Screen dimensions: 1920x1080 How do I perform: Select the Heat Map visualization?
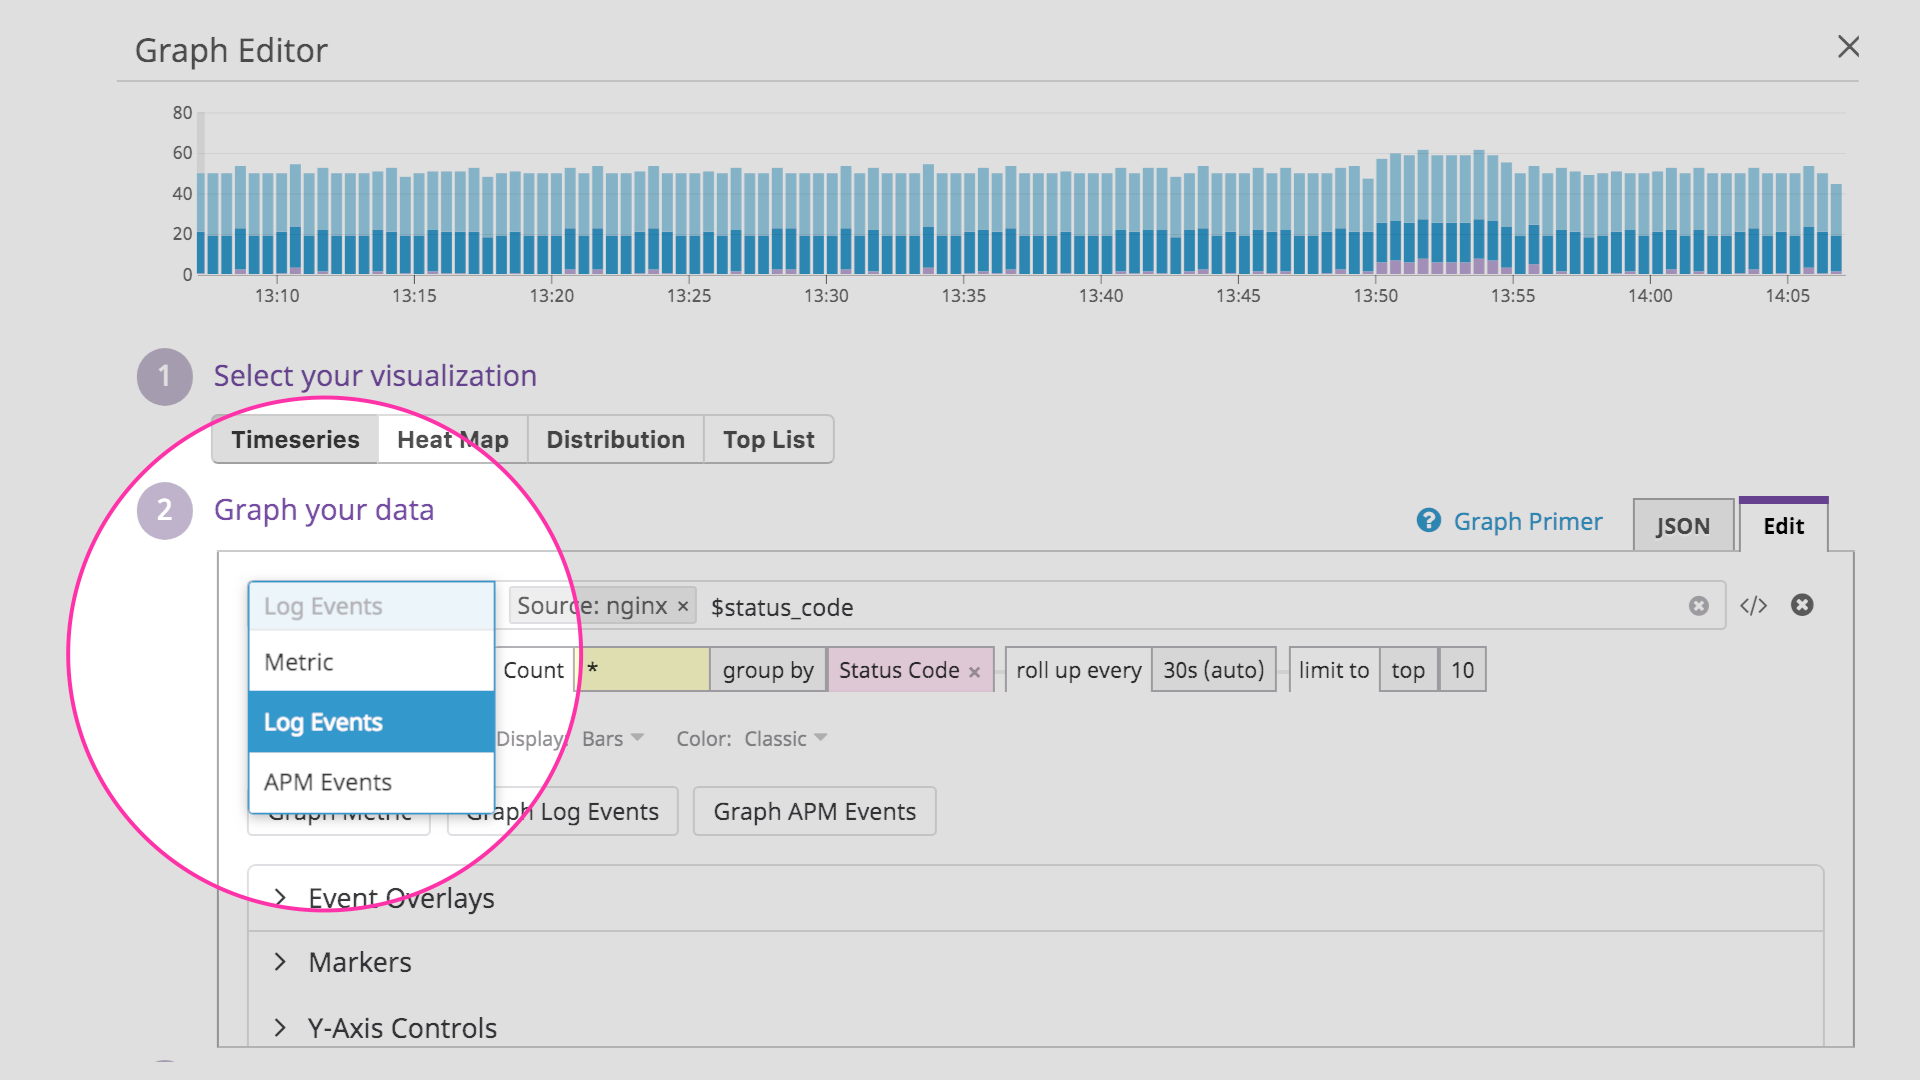pos(452,439)
